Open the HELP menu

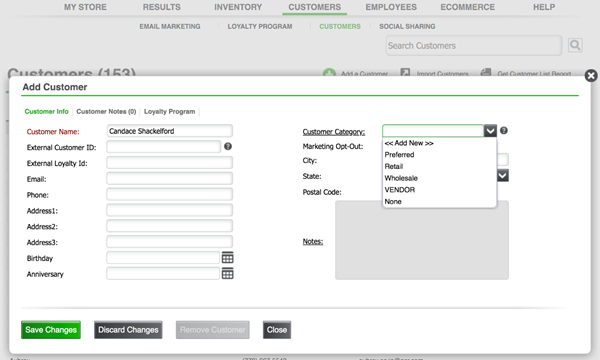point(544,7)
